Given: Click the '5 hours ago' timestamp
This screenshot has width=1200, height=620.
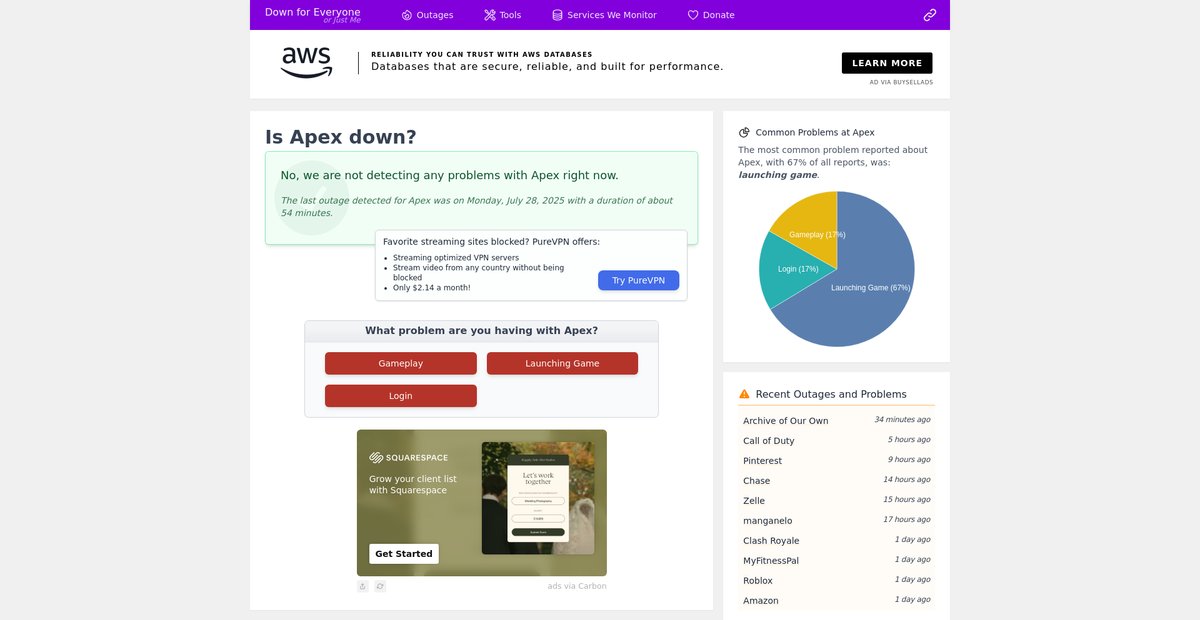Looking at the screenshot, I should pyautogui.click(x=909, y=440).
